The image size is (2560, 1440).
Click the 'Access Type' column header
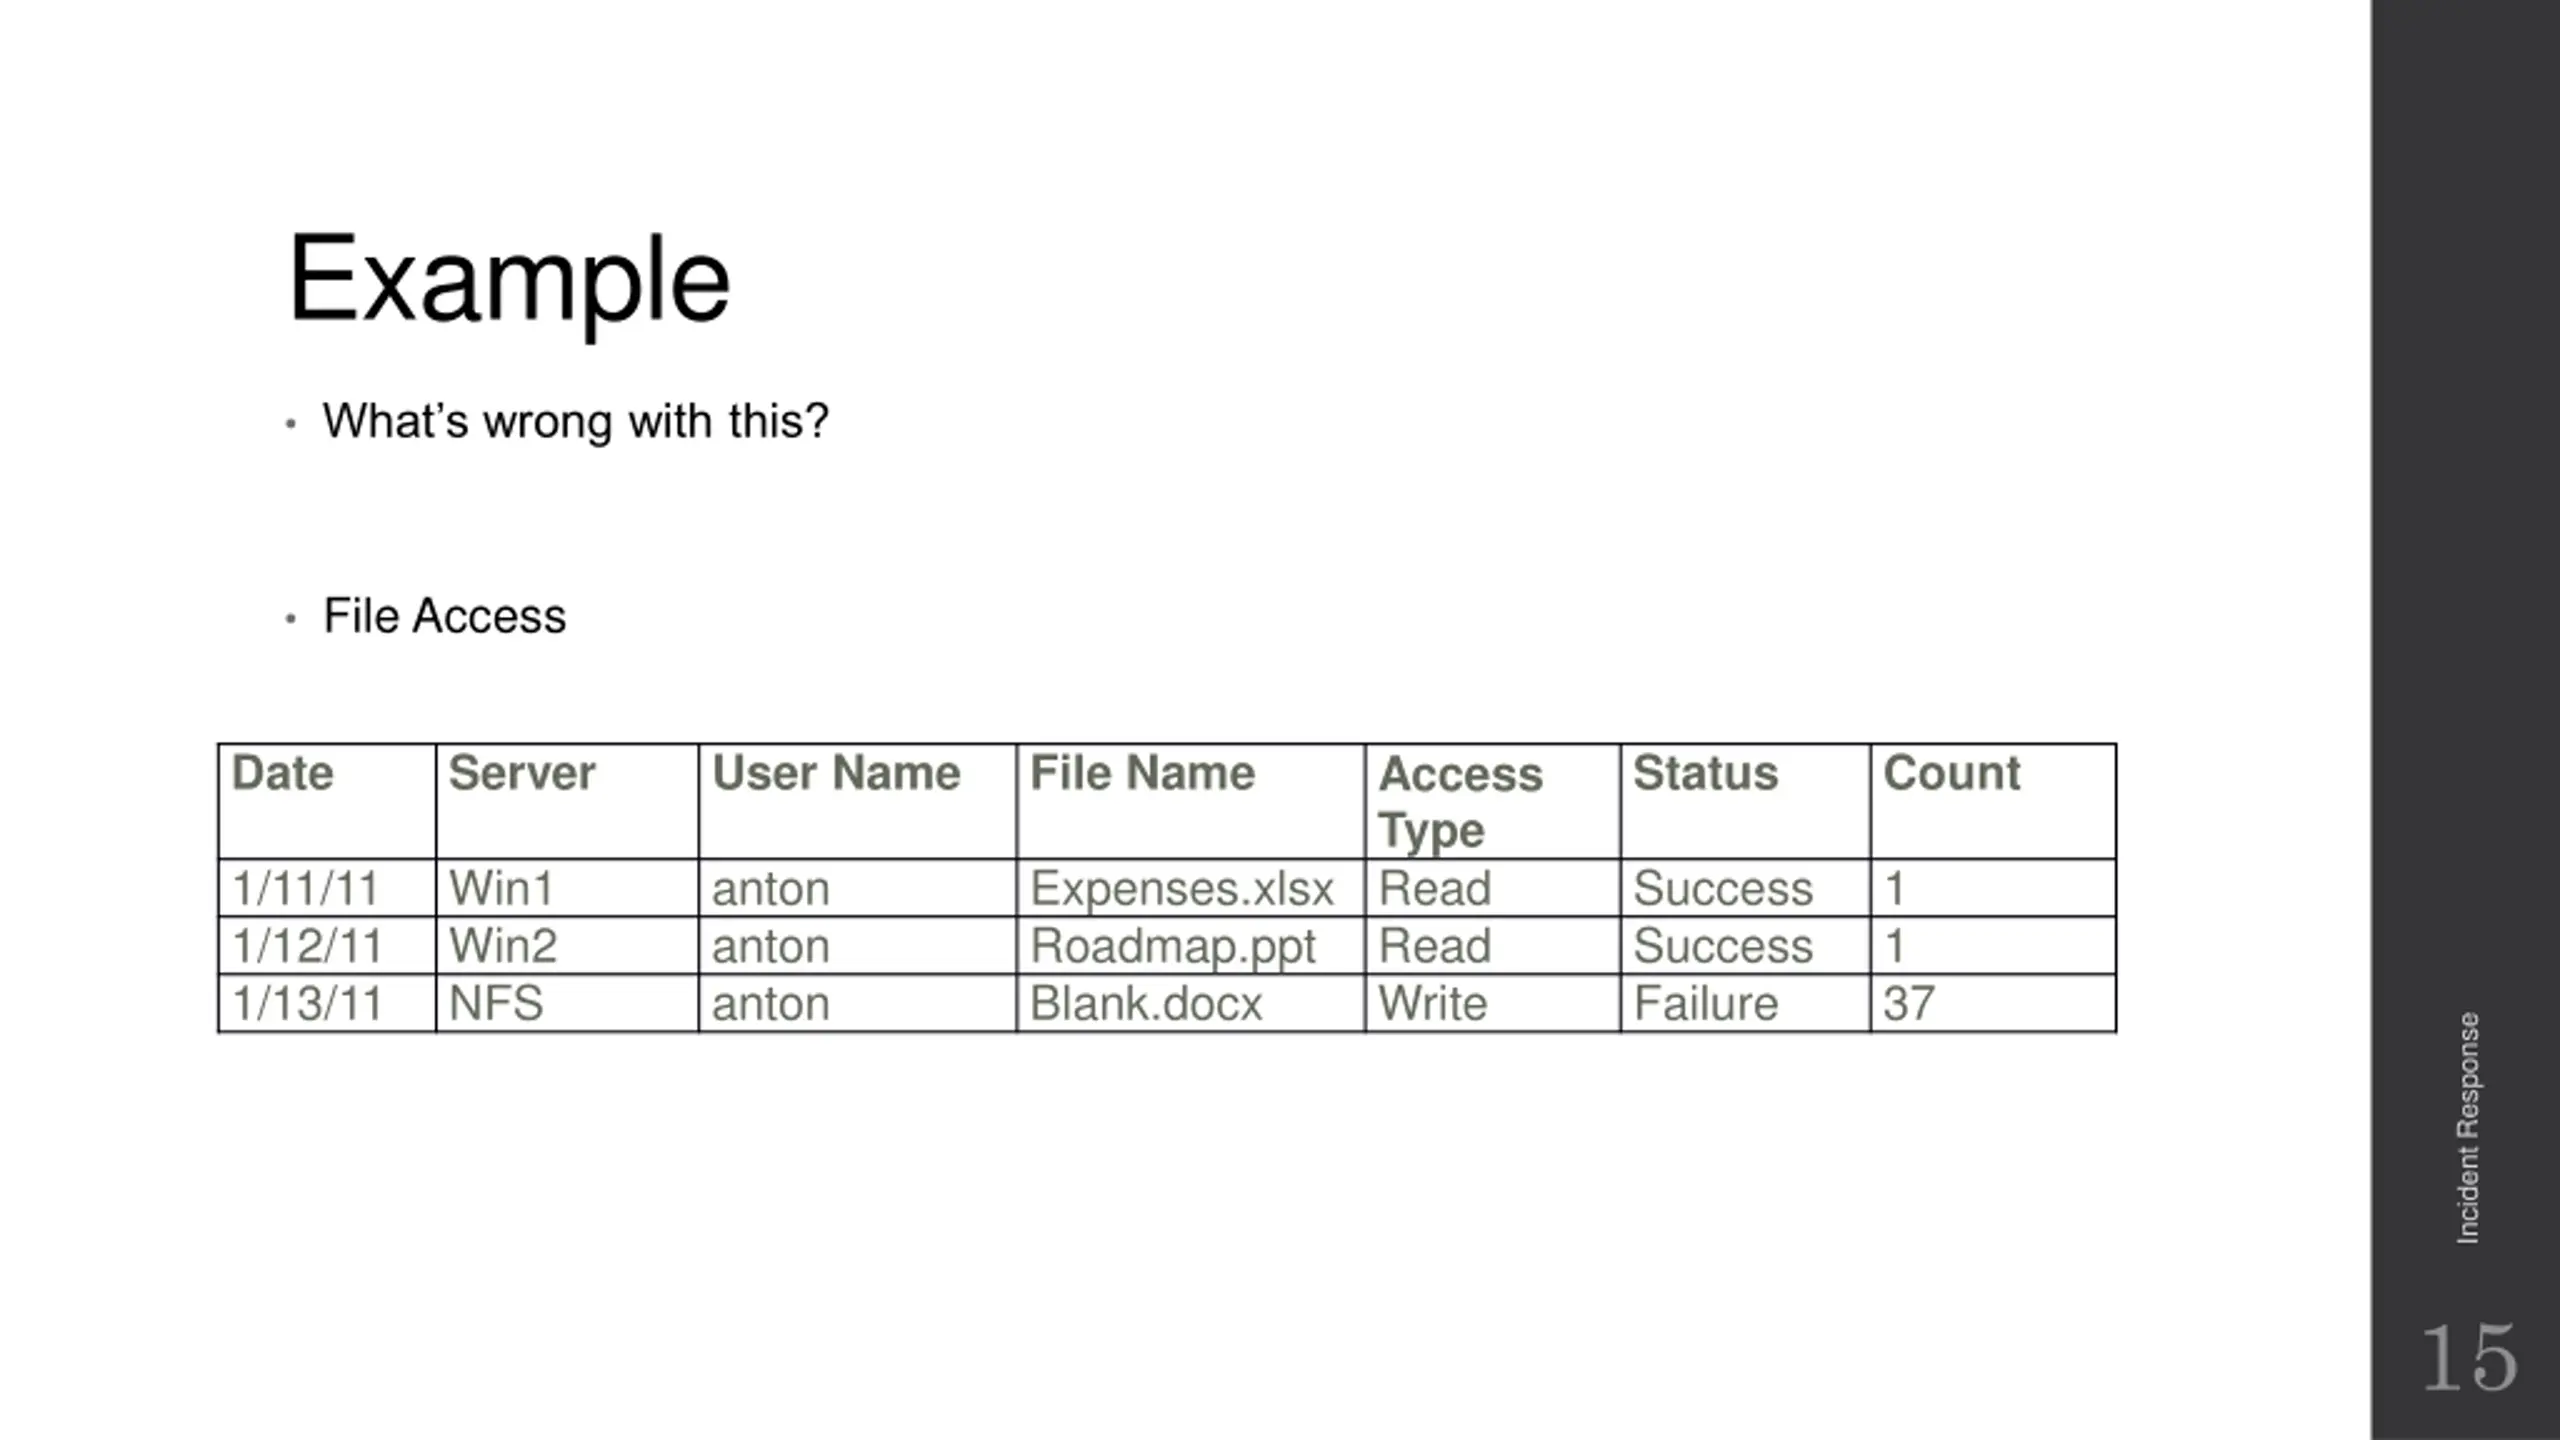pyautogui.click(x=1493, y=801)
